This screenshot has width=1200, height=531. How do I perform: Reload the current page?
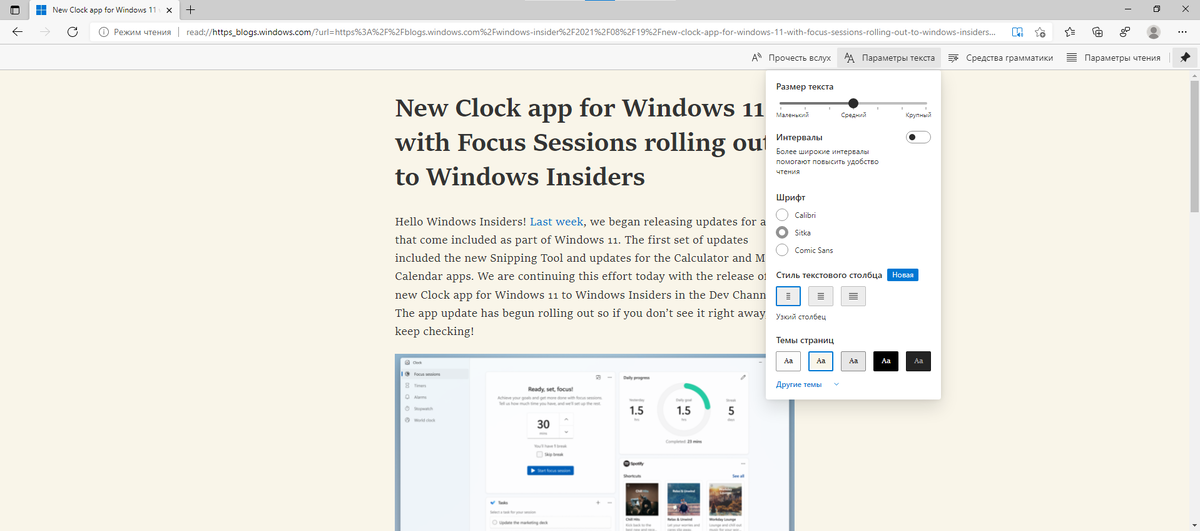(x=72, y=32)
